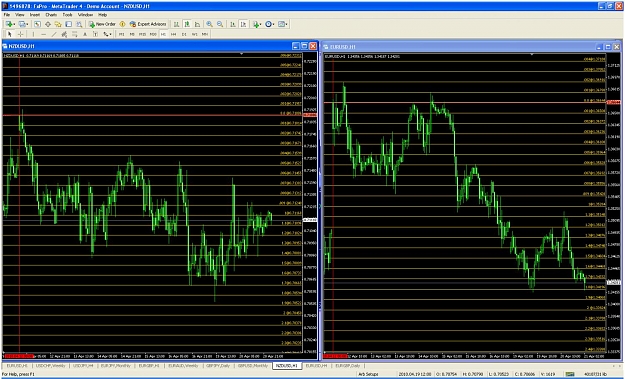Toggle Auto Scroll chart icon

pos(233,24)
